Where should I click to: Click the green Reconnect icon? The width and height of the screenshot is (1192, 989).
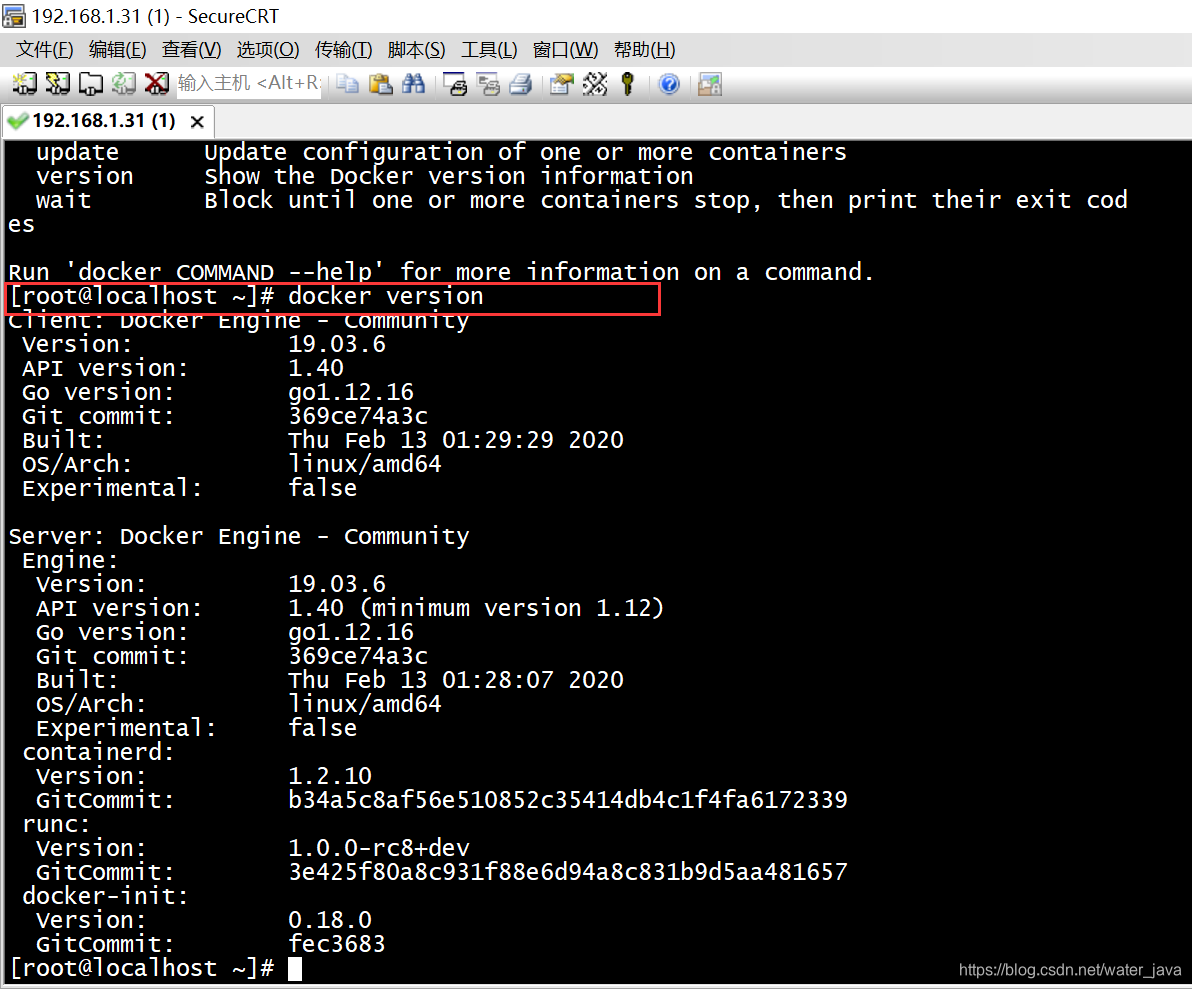(124, 84)
